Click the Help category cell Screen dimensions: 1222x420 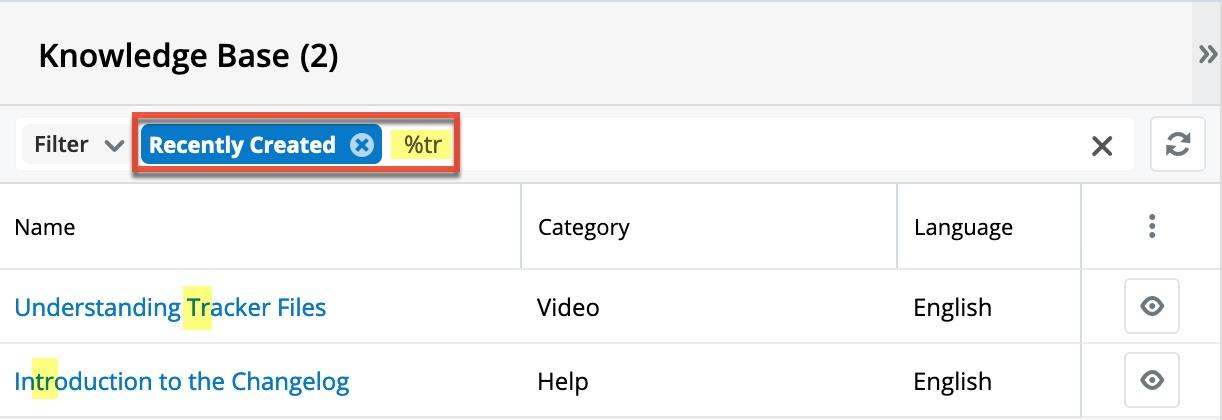(562, 381)
